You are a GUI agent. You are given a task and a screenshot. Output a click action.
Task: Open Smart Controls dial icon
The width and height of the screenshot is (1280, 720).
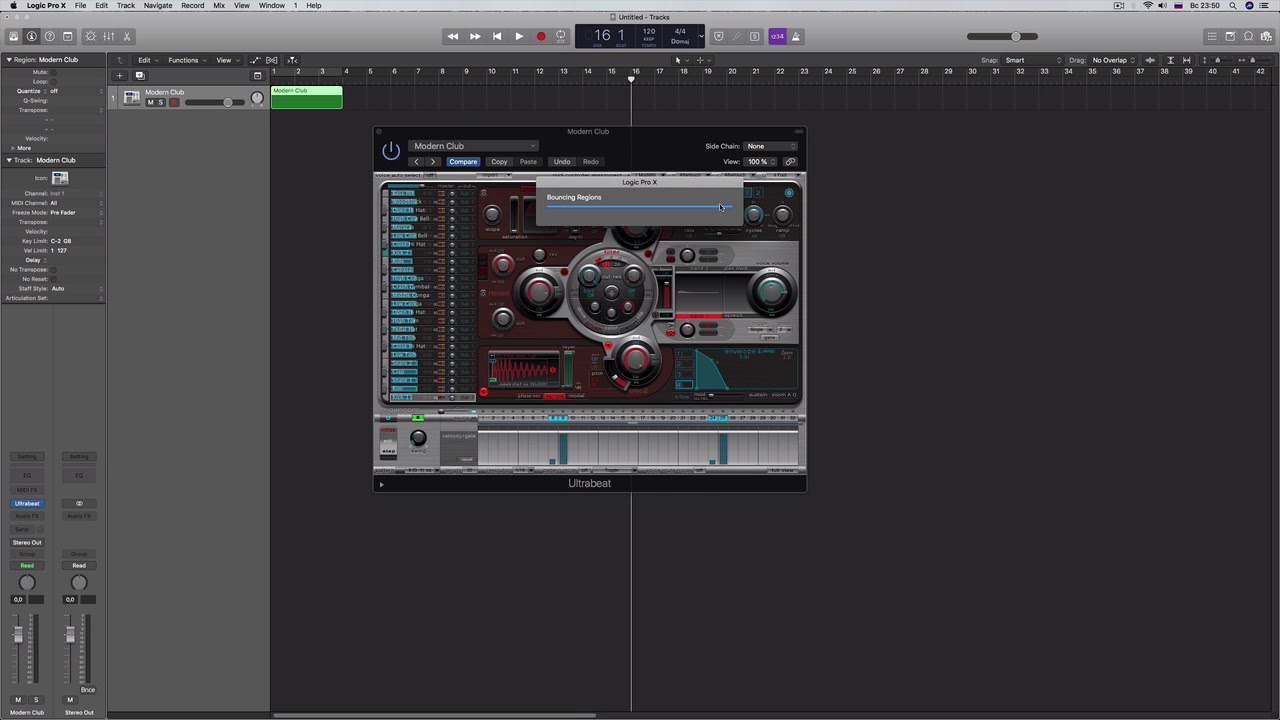90,37
